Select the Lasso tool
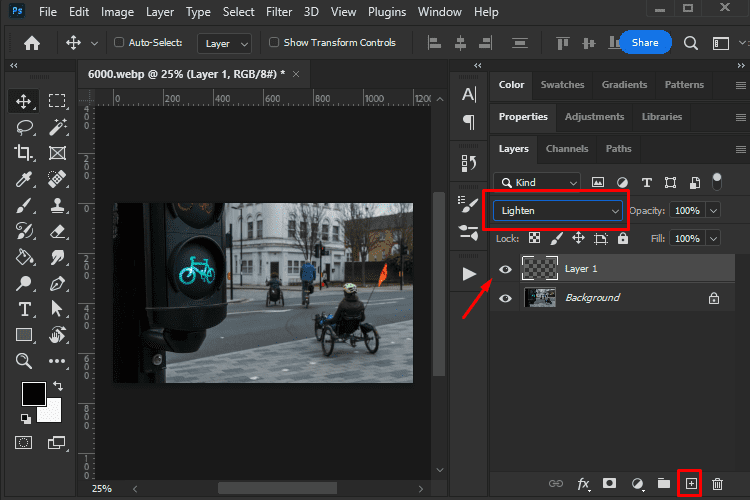The height and width of the screenshot is (500, 750). pyautogui.click(x=24, y=127)
